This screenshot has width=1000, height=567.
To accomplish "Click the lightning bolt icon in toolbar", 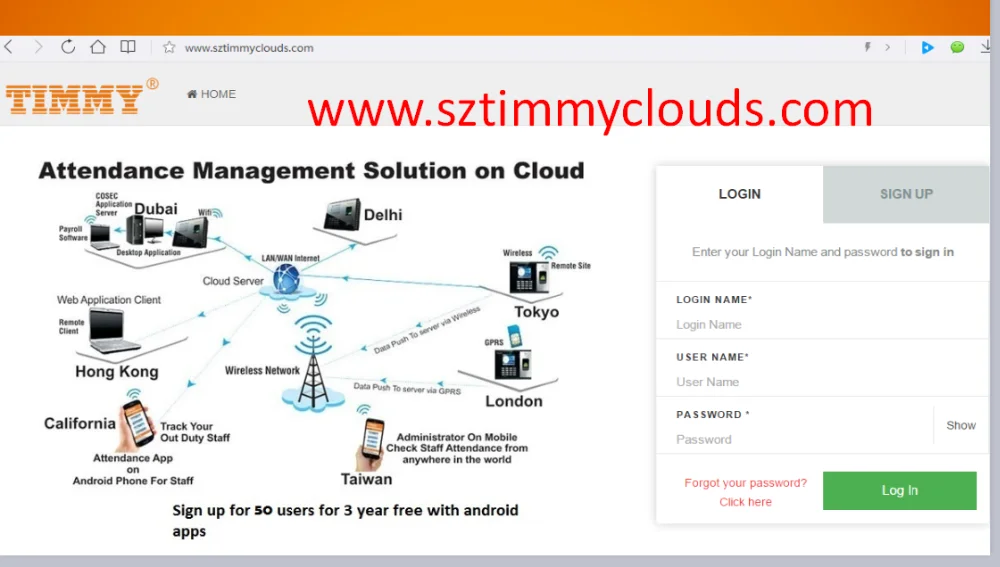I will tap(867, 47).
